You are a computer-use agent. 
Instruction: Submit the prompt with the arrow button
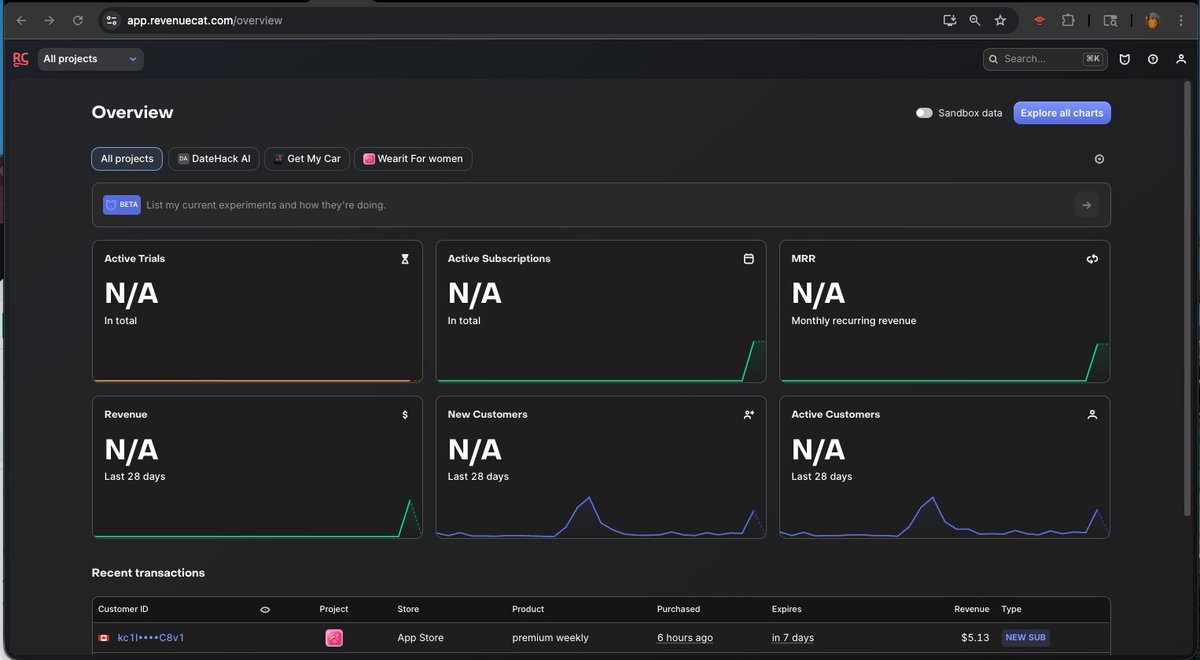(1087, 205)
